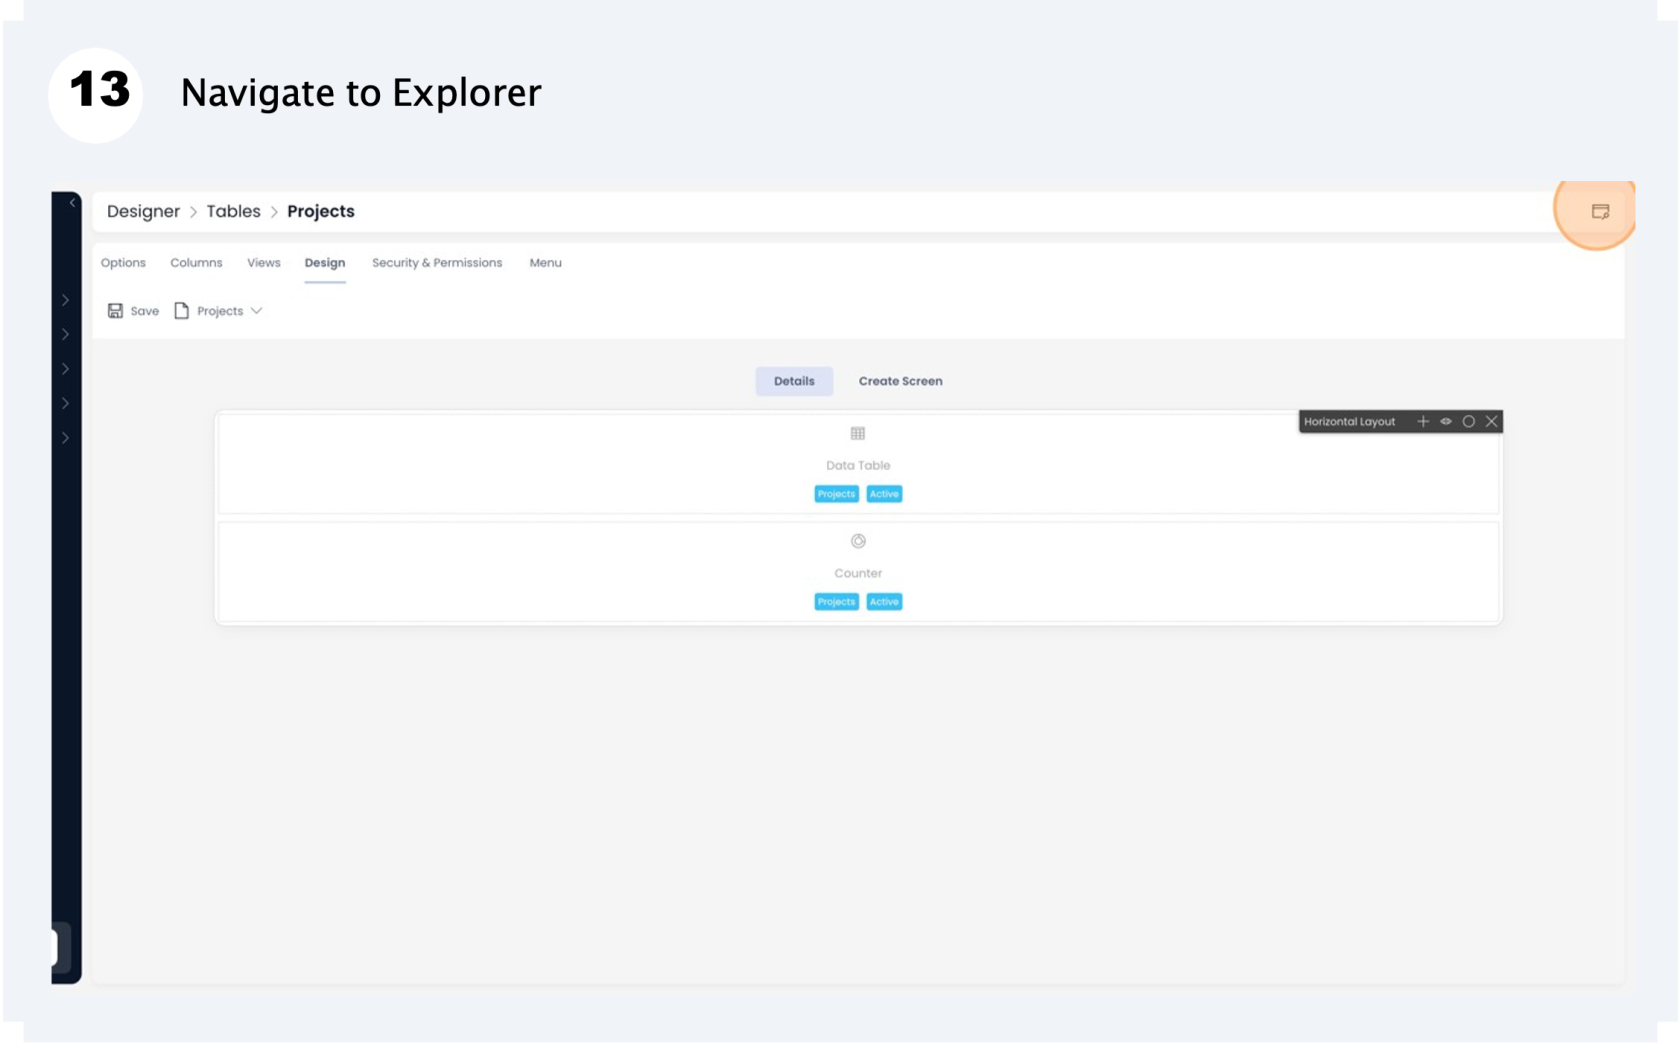The height and width of the screenshot is (1048, 1680).
Task: Open the Explorer icon at top right
Action: 1600,211
